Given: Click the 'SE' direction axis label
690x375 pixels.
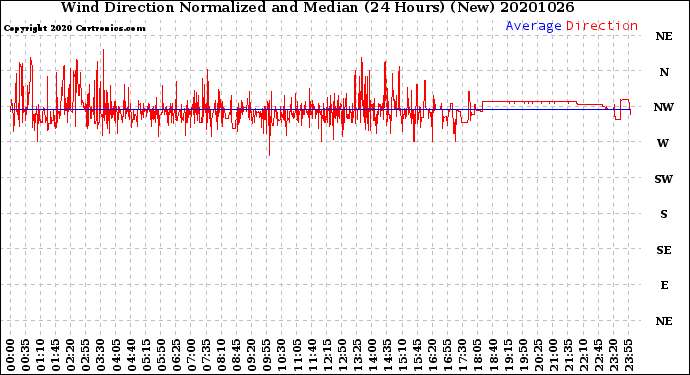Looking at the screenshot, I should click(664, 250).
